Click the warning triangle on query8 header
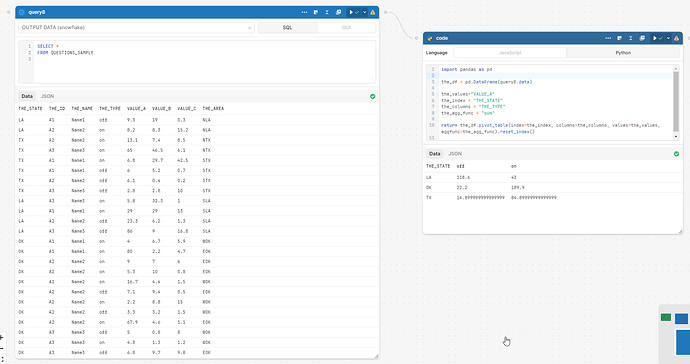This screenshot has height=364, width=690. click(x=373, y=12)
